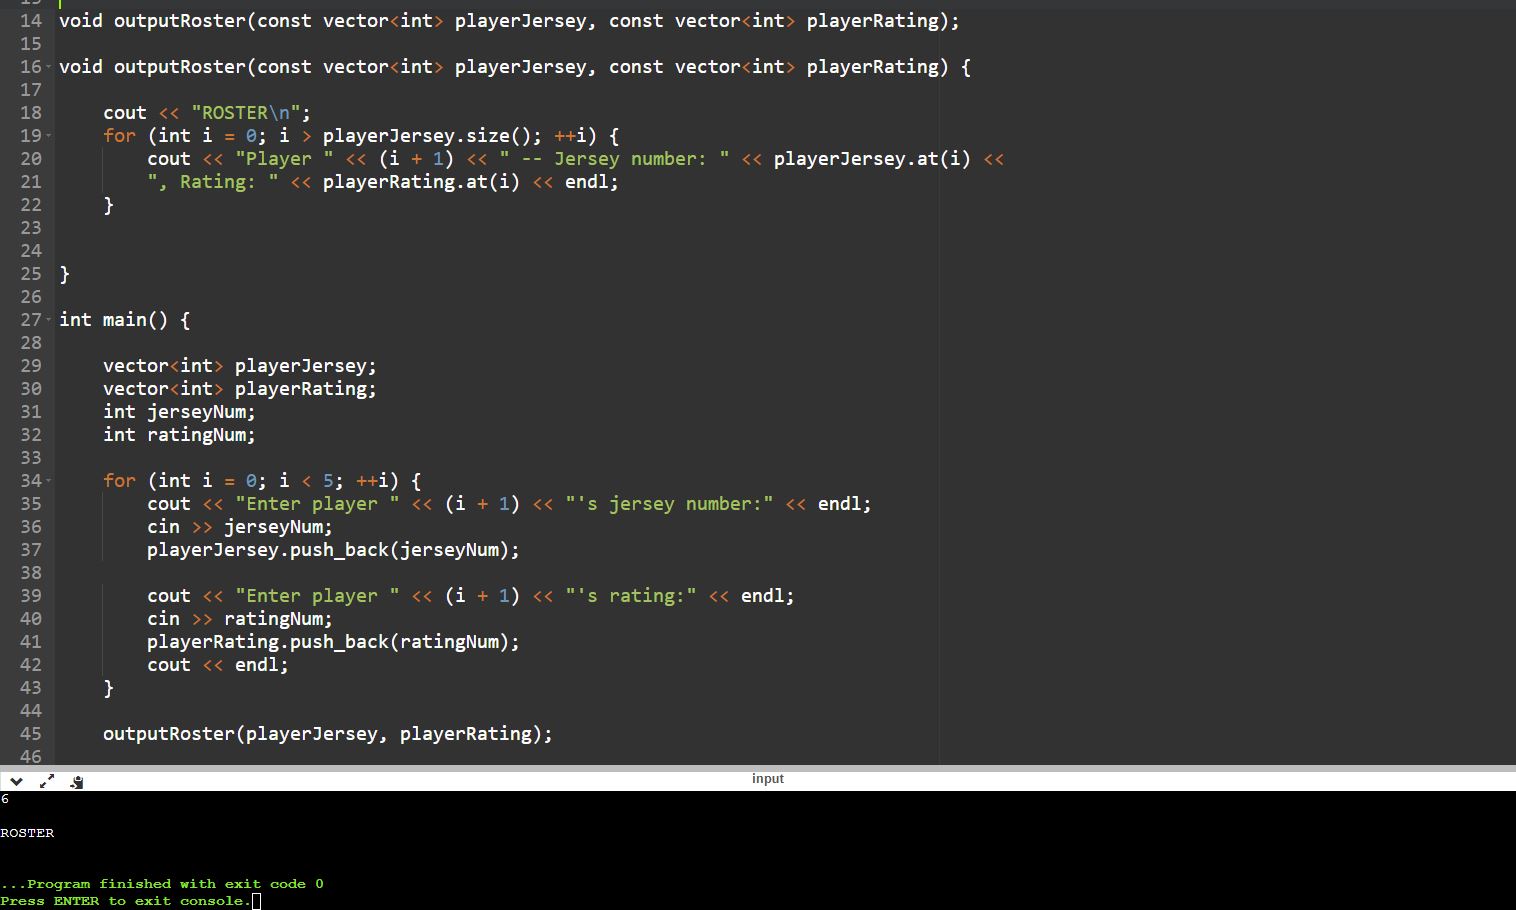Click 'outputRoster(playerJersey, playerRating);' call on line 45
1516x910 pixels.
coord(328,734)
